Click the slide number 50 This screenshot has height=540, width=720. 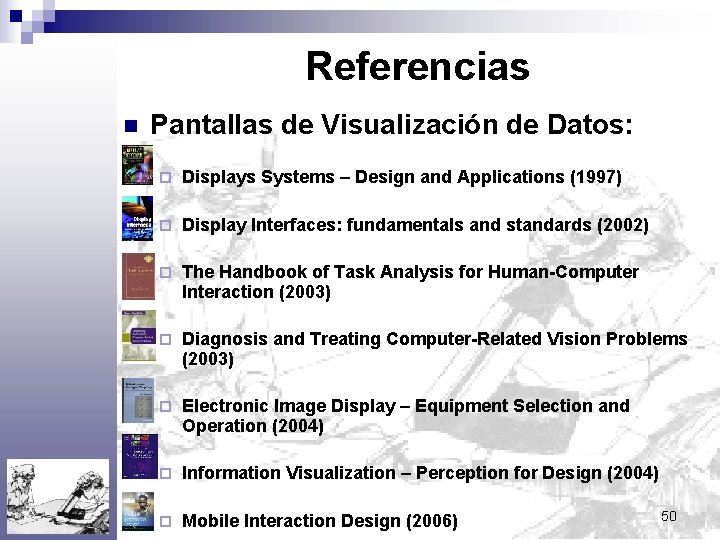[x=669, y=516]
